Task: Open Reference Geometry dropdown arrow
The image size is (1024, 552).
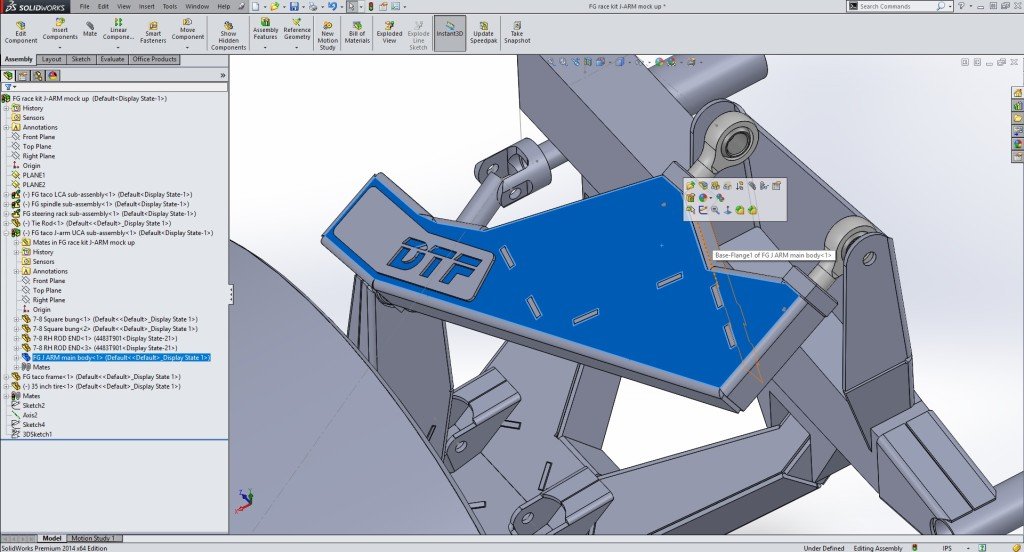Action: 296,48
